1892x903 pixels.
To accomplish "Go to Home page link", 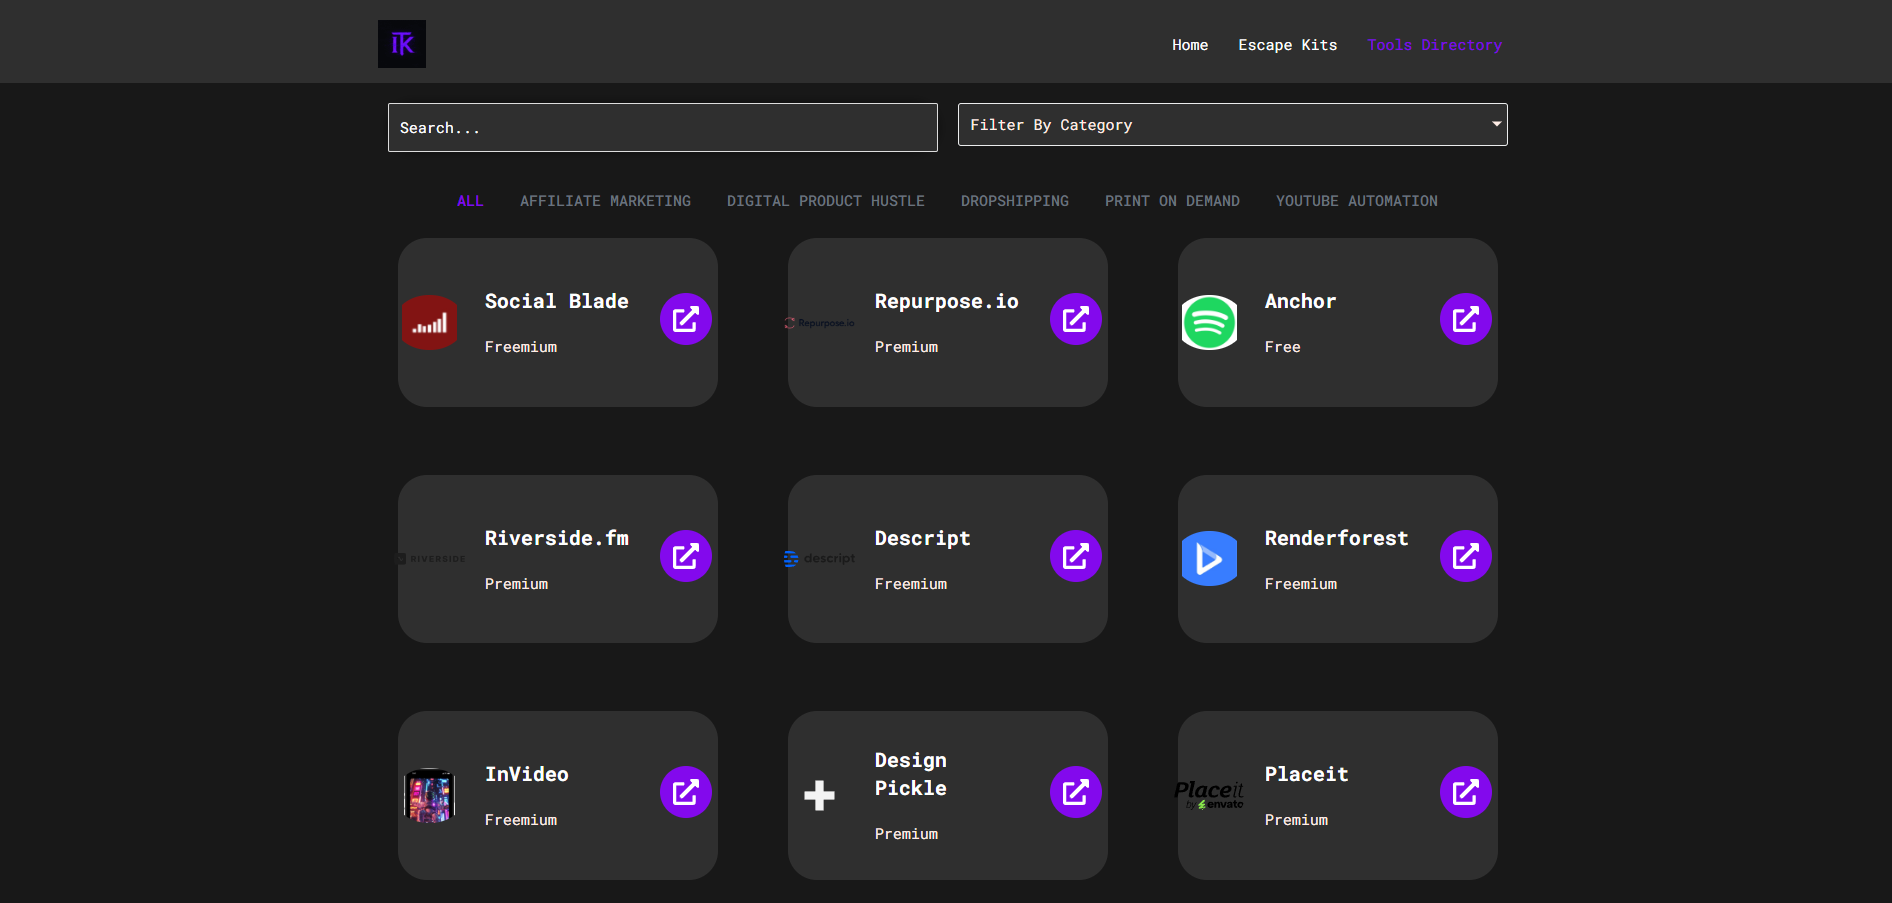I will (x=1190, y=45).
